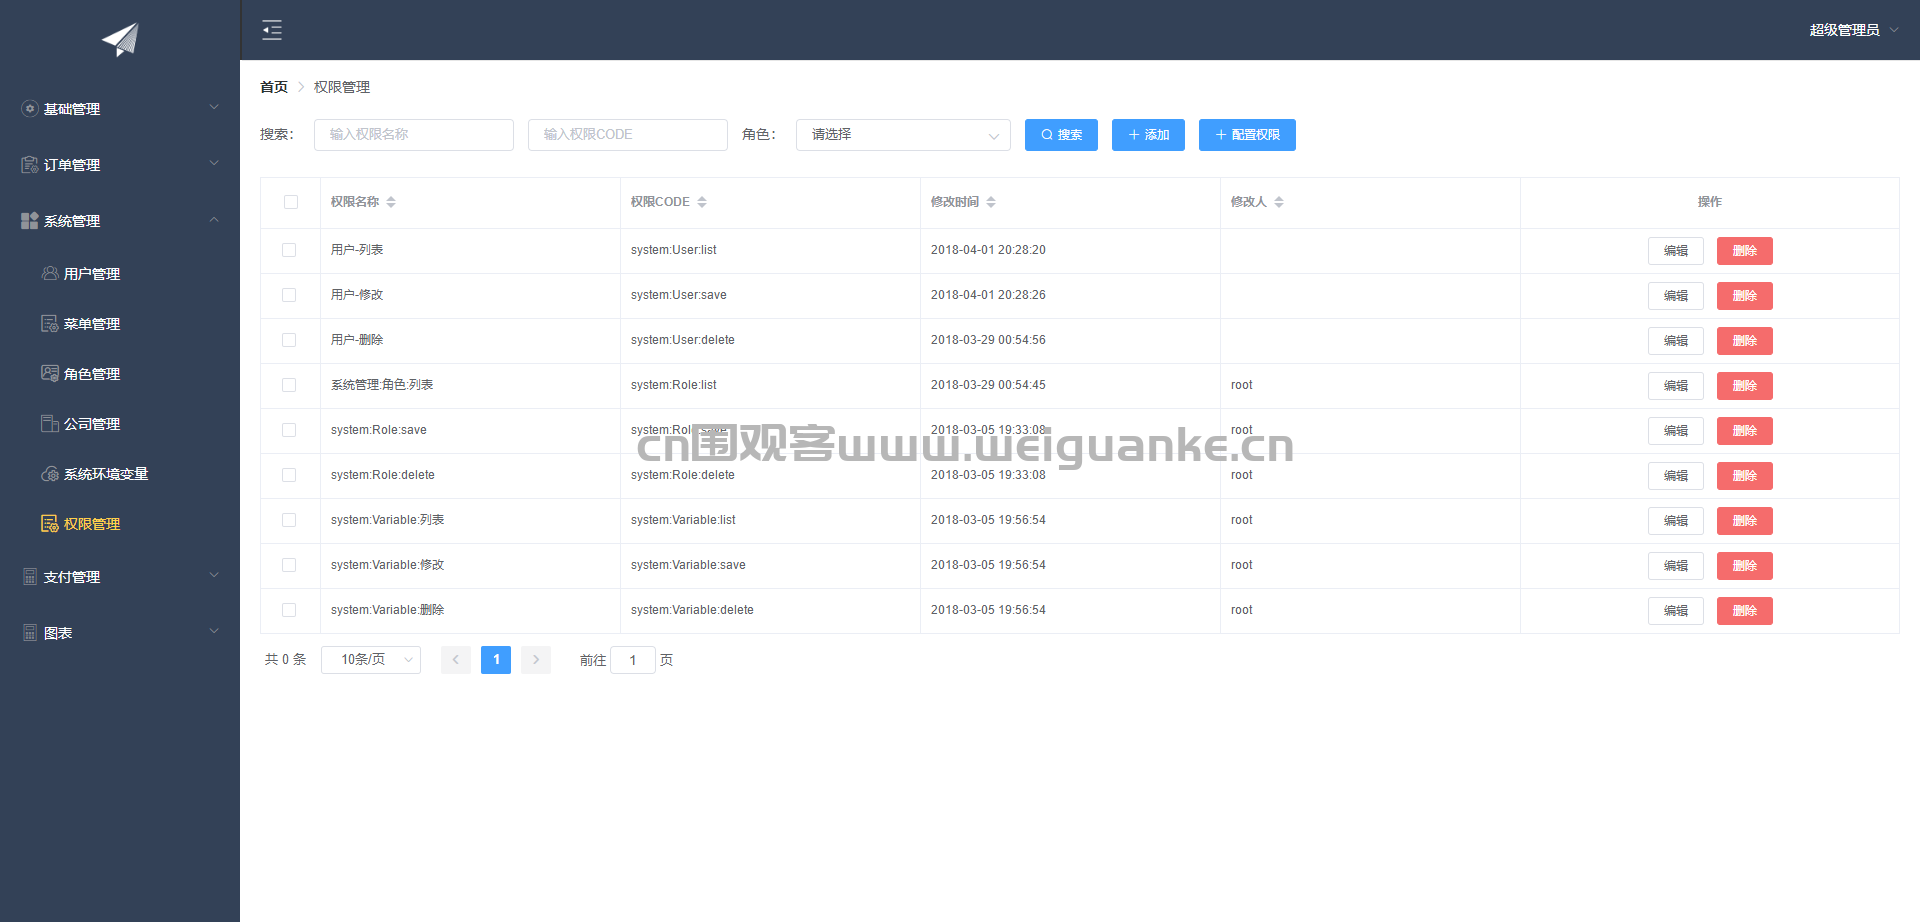
Task: Check the 用户-删除 row checkbox
Action: click(x=289, y=340)
